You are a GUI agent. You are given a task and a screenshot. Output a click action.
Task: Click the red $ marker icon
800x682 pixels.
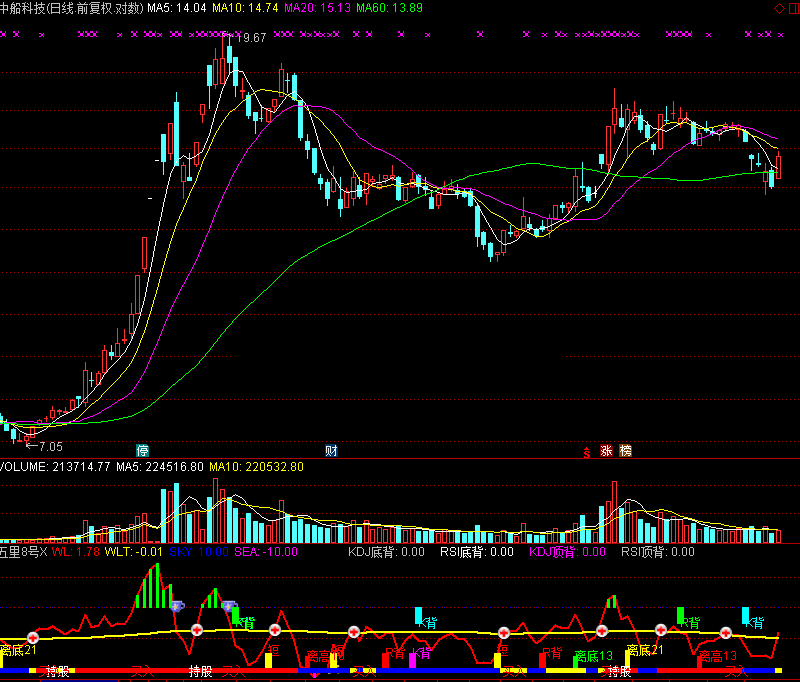point(587,451)
